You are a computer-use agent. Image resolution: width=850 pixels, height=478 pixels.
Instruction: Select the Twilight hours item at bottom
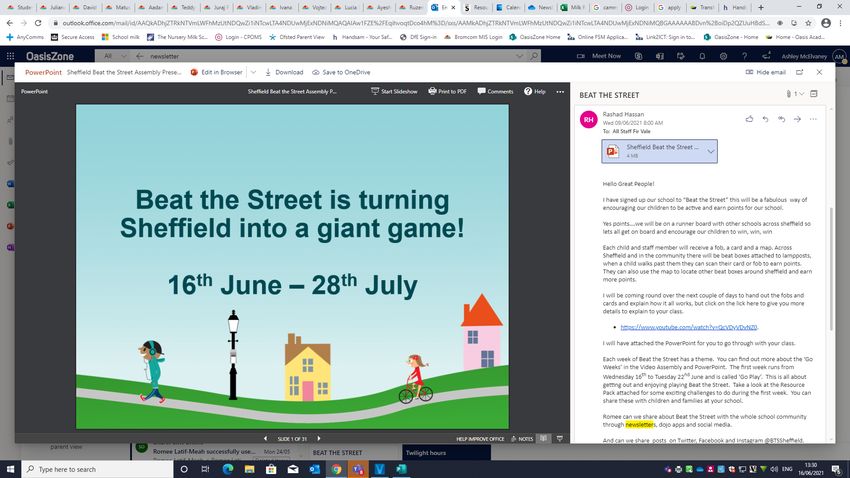point(447,453)
